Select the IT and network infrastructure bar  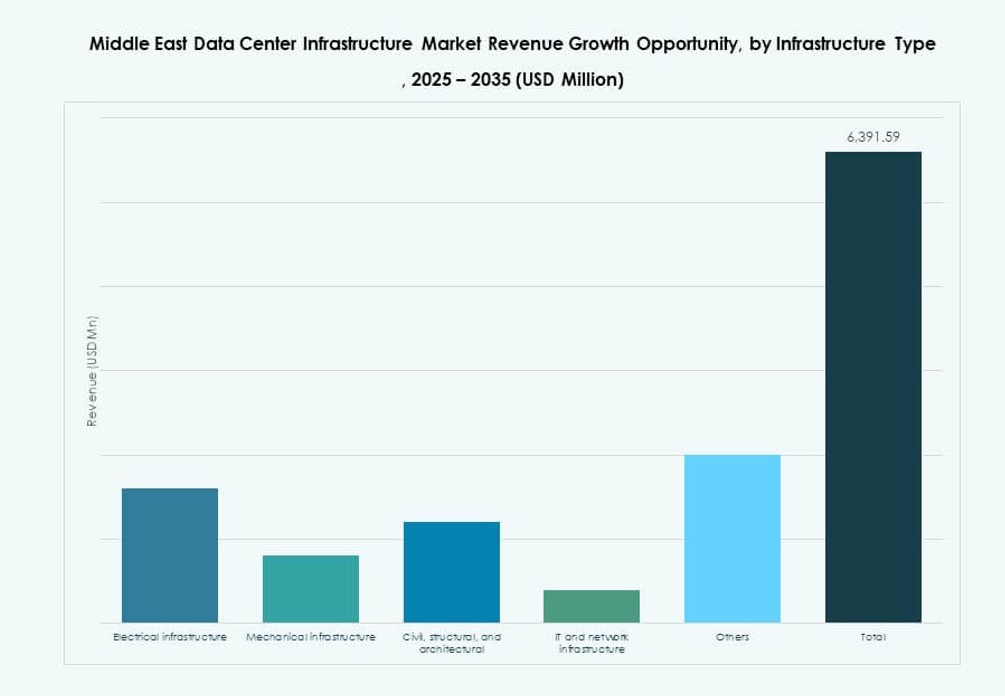(590, 605)
